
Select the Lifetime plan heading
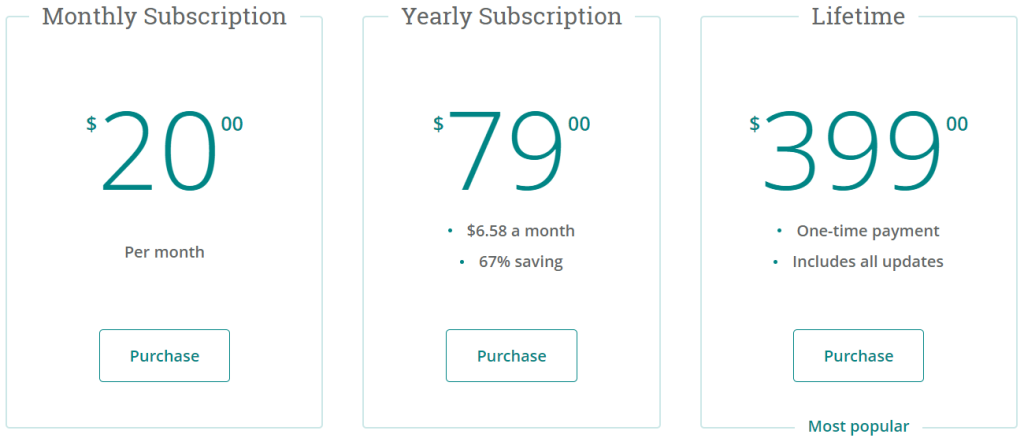(x=858, y=16)
